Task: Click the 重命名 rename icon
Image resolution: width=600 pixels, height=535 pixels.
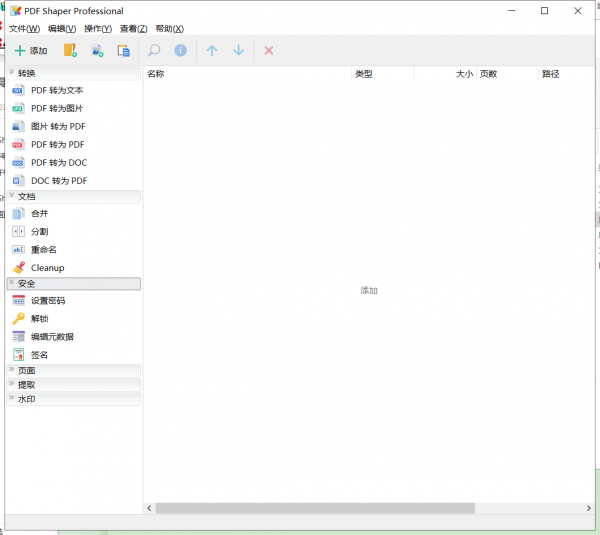Action: coord(18,250)
